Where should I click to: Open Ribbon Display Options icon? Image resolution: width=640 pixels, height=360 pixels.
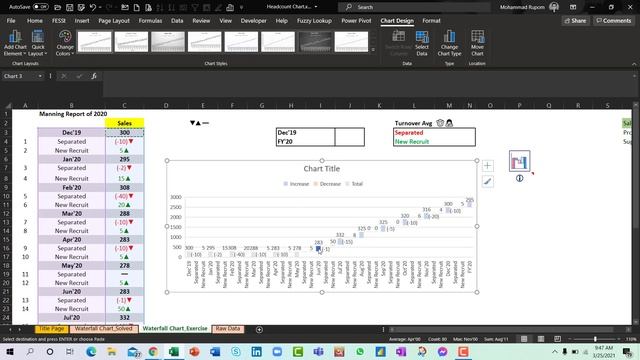(573, 7)
